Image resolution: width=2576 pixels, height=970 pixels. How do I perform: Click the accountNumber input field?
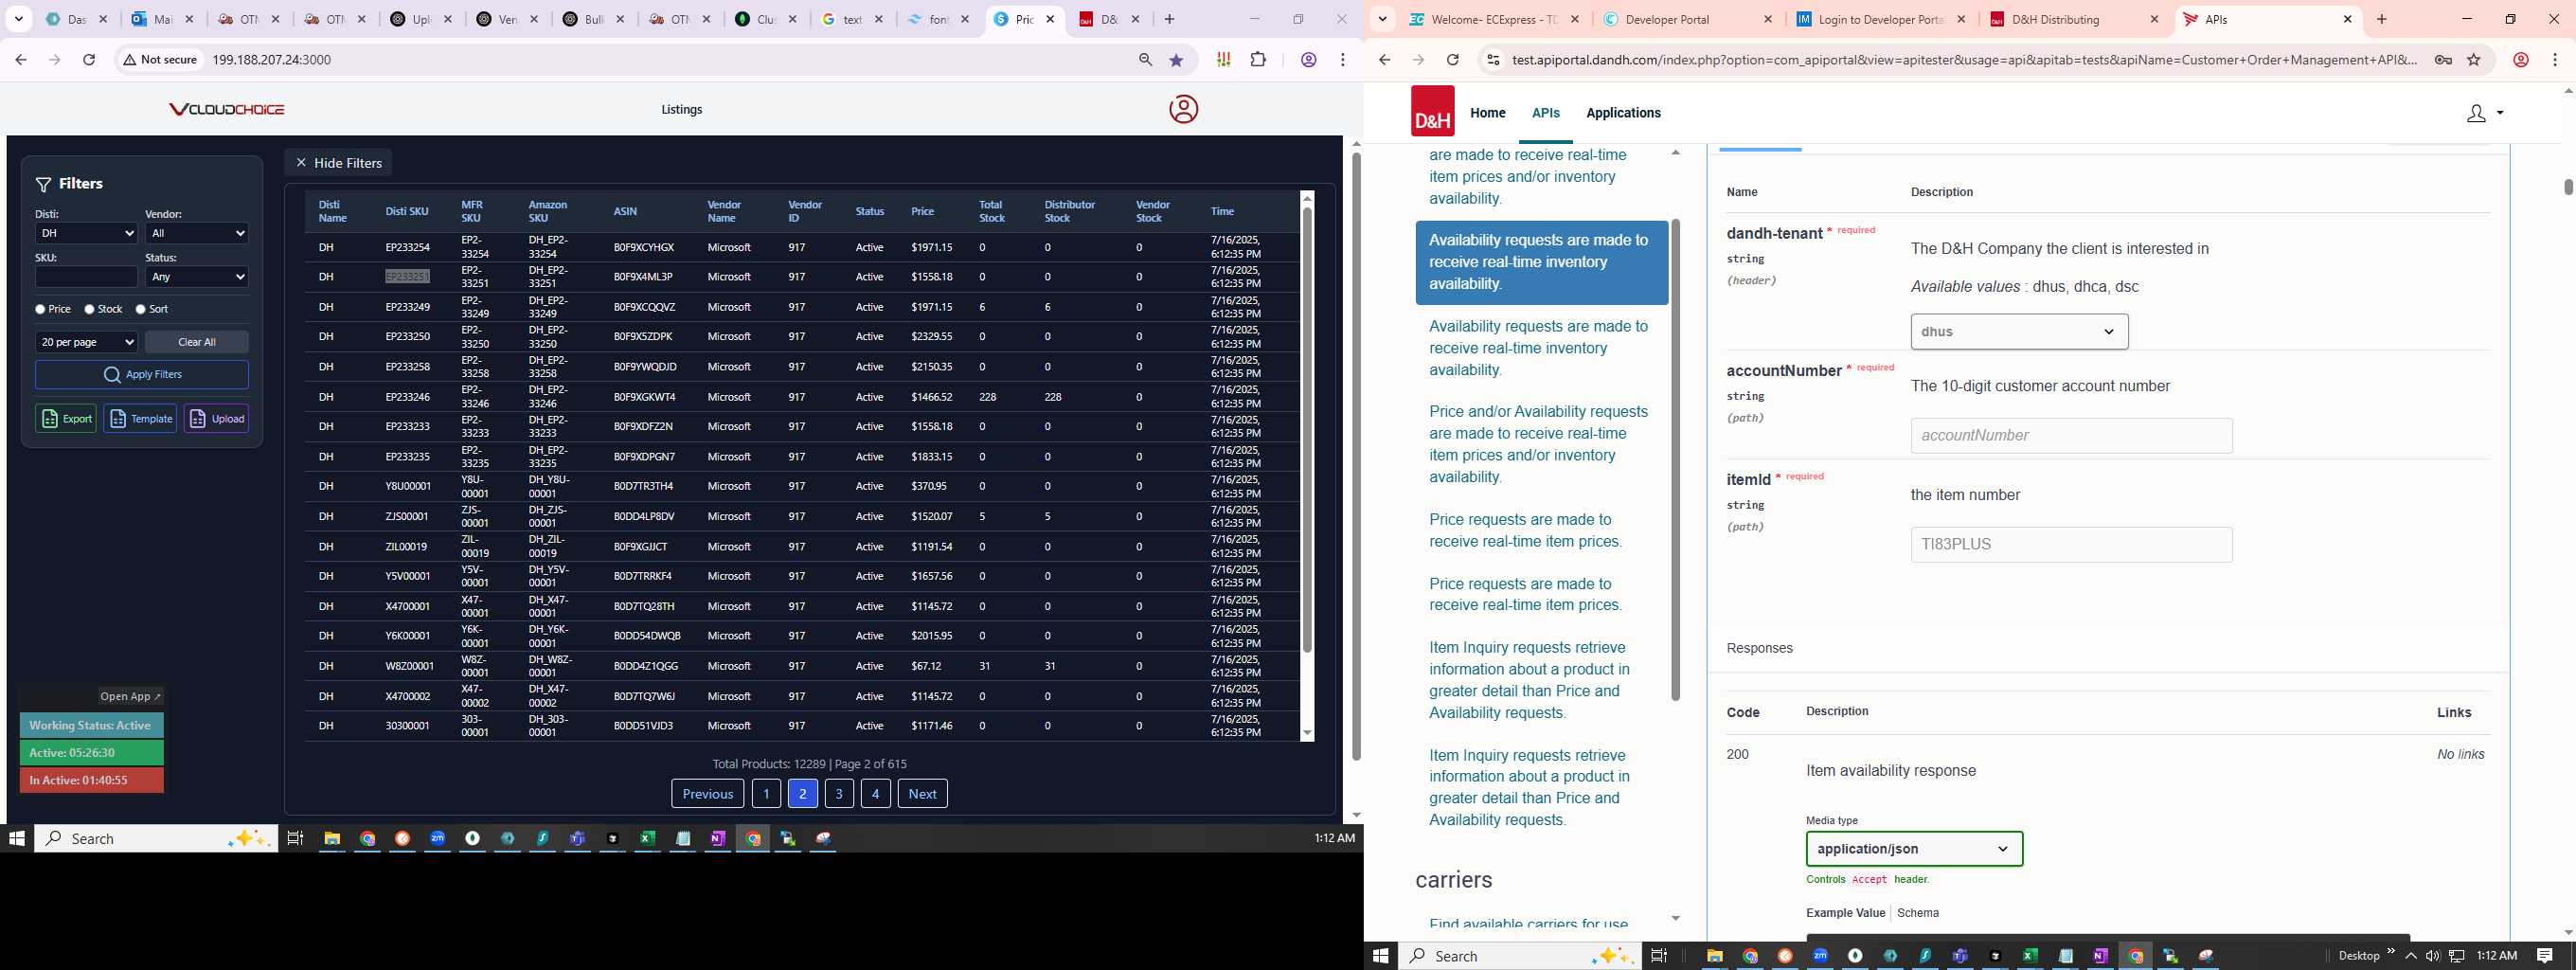click(x=2071, y=436)
